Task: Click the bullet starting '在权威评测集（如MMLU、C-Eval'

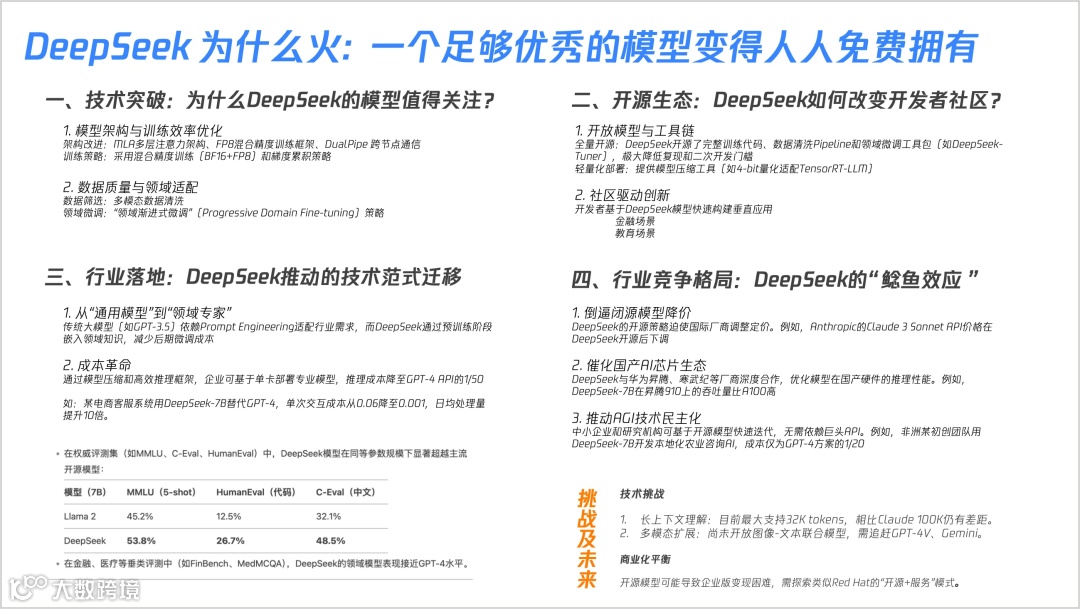Action: click(265, 461)
